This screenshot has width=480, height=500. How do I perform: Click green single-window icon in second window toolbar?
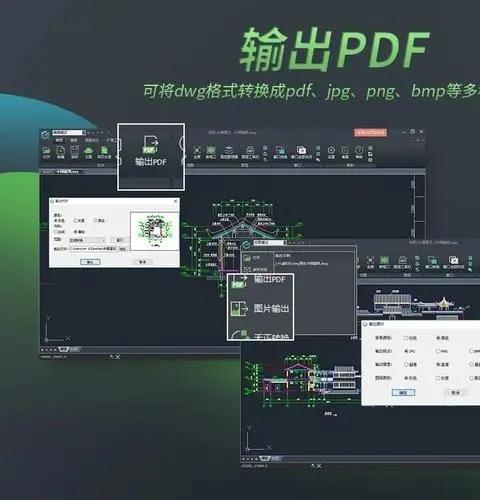(x=384, y=262)
